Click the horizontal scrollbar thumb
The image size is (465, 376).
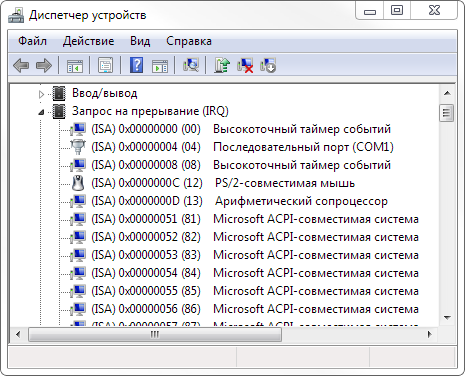[x=155, y=334]
